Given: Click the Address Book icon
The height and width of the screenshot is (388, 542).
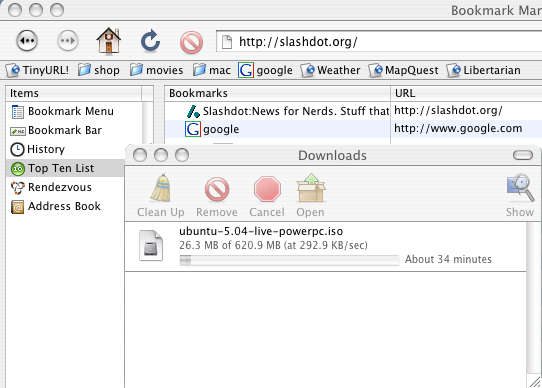Looking at the screenshot, I should (18, 207).
